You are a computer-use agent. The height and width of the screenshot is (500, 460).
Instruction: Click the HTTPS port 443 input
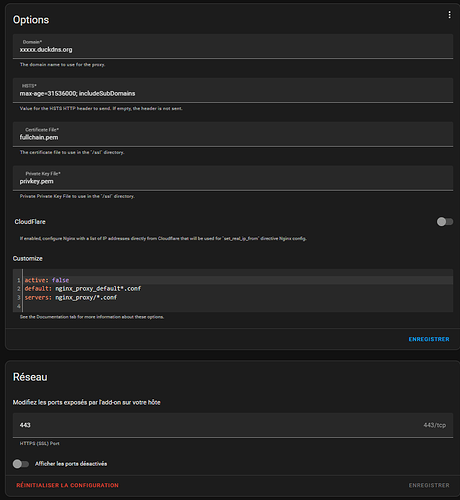(233, 425)
